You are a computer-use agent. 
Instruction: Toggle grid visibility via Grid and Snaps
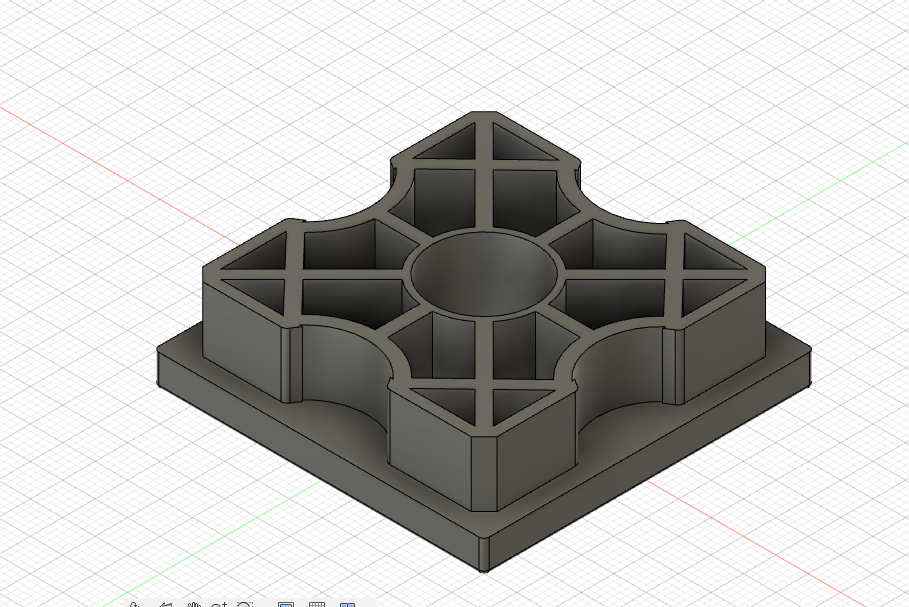316,604
